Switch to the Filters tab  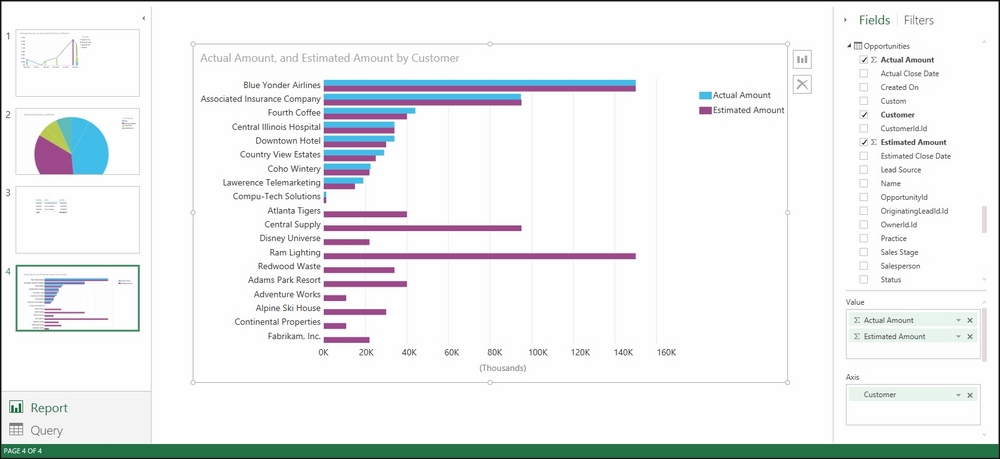918,20
